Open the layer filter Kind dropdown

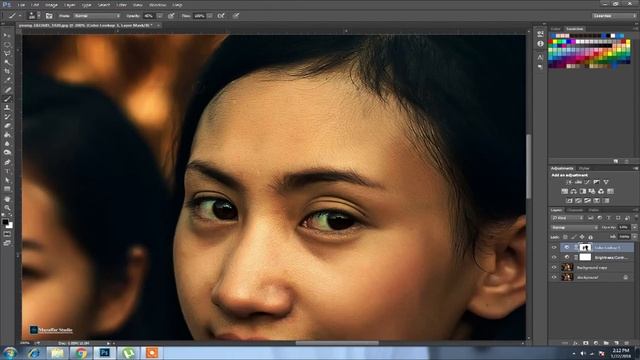click(x=567, y=218)
